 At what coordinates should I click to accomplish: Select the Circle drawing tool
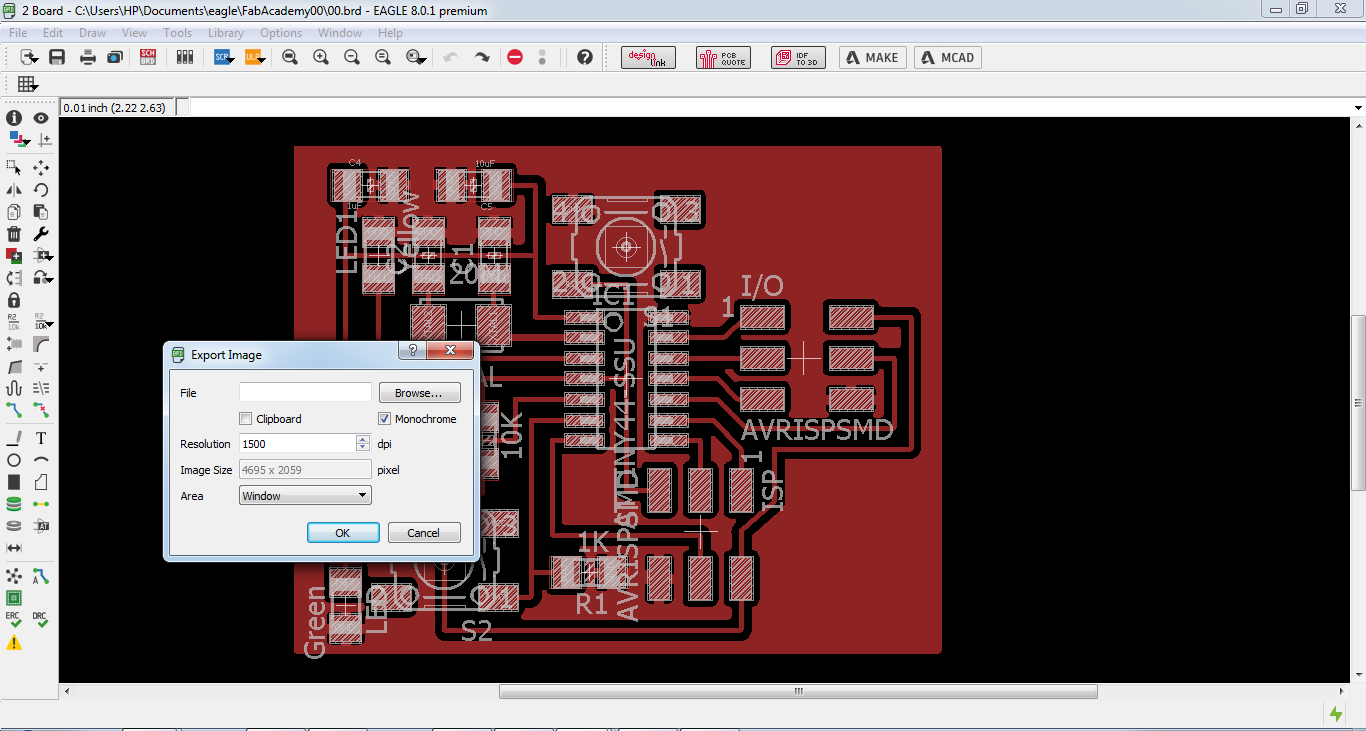click(x=14, y=460)
